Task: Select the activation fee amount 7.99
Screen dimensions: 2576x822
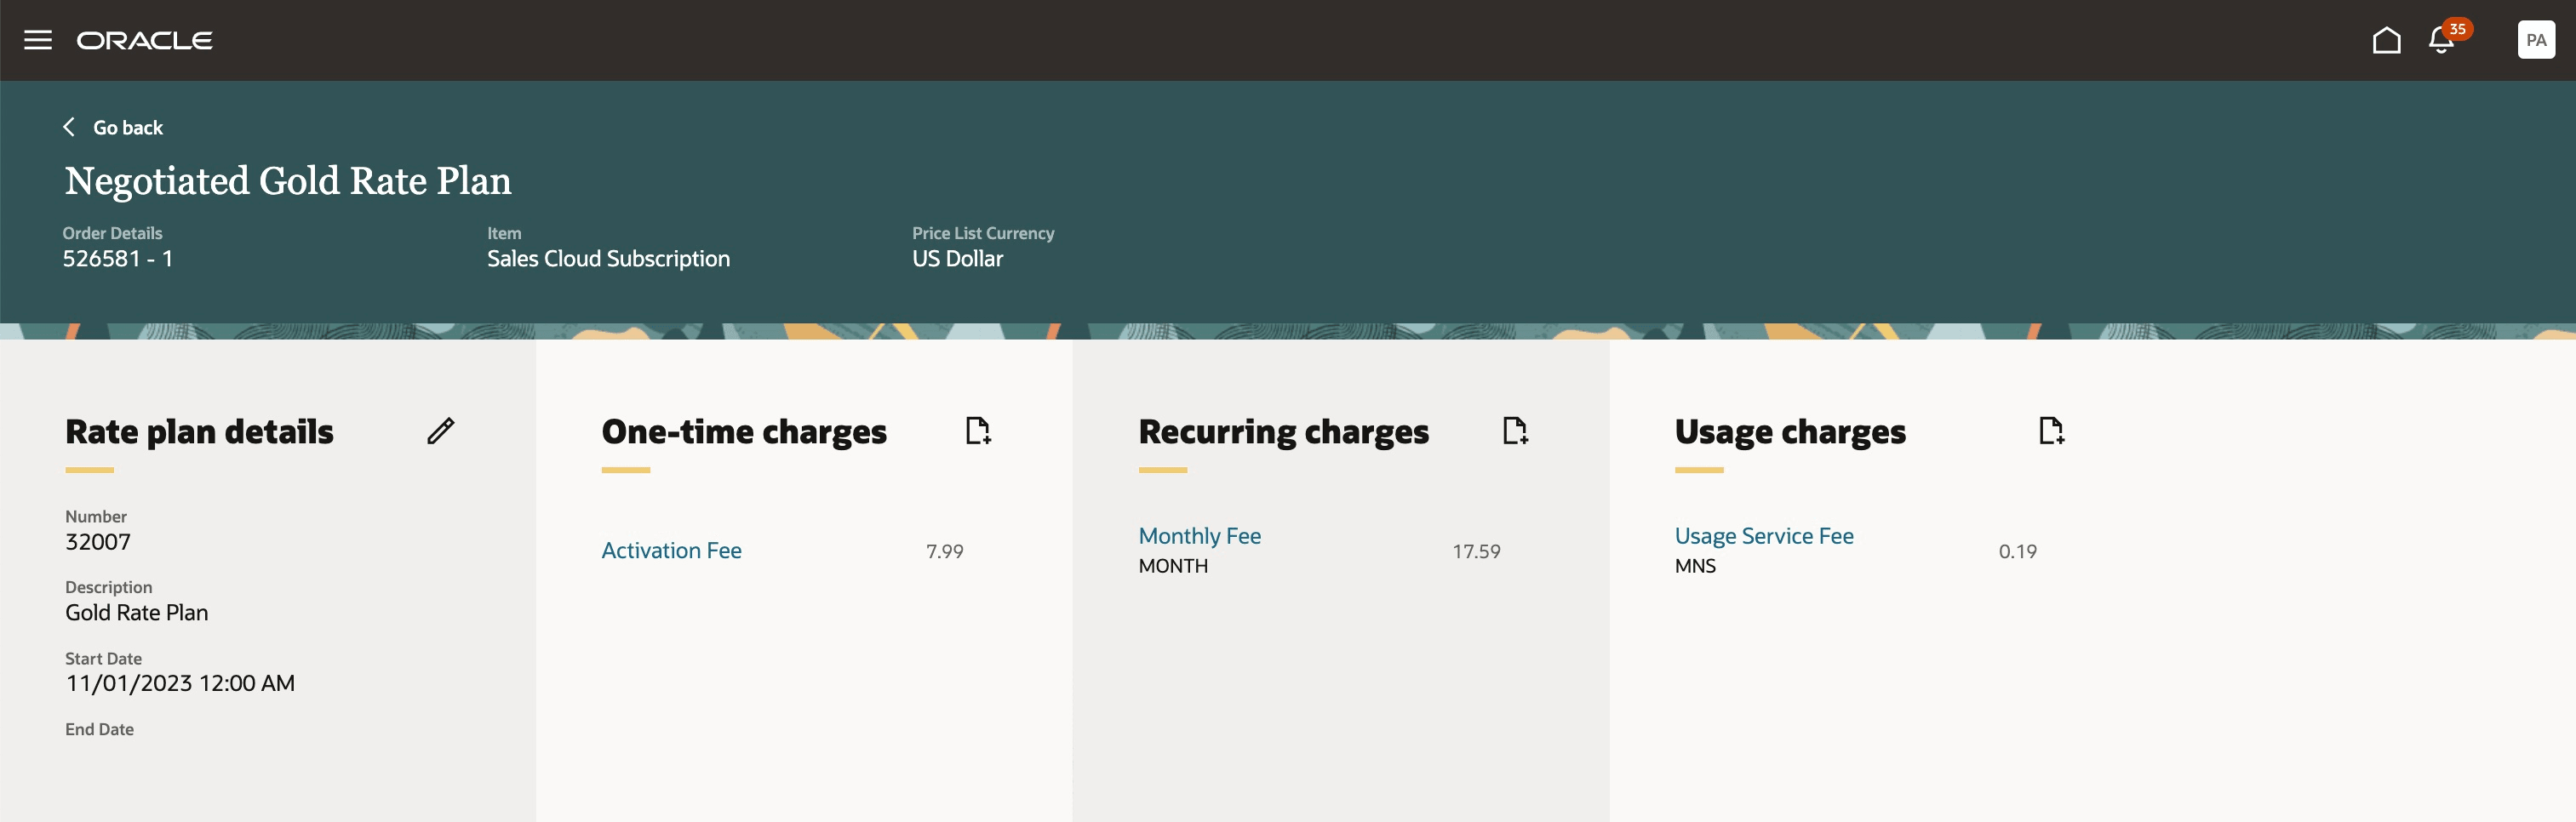Action: coord(944,551)
